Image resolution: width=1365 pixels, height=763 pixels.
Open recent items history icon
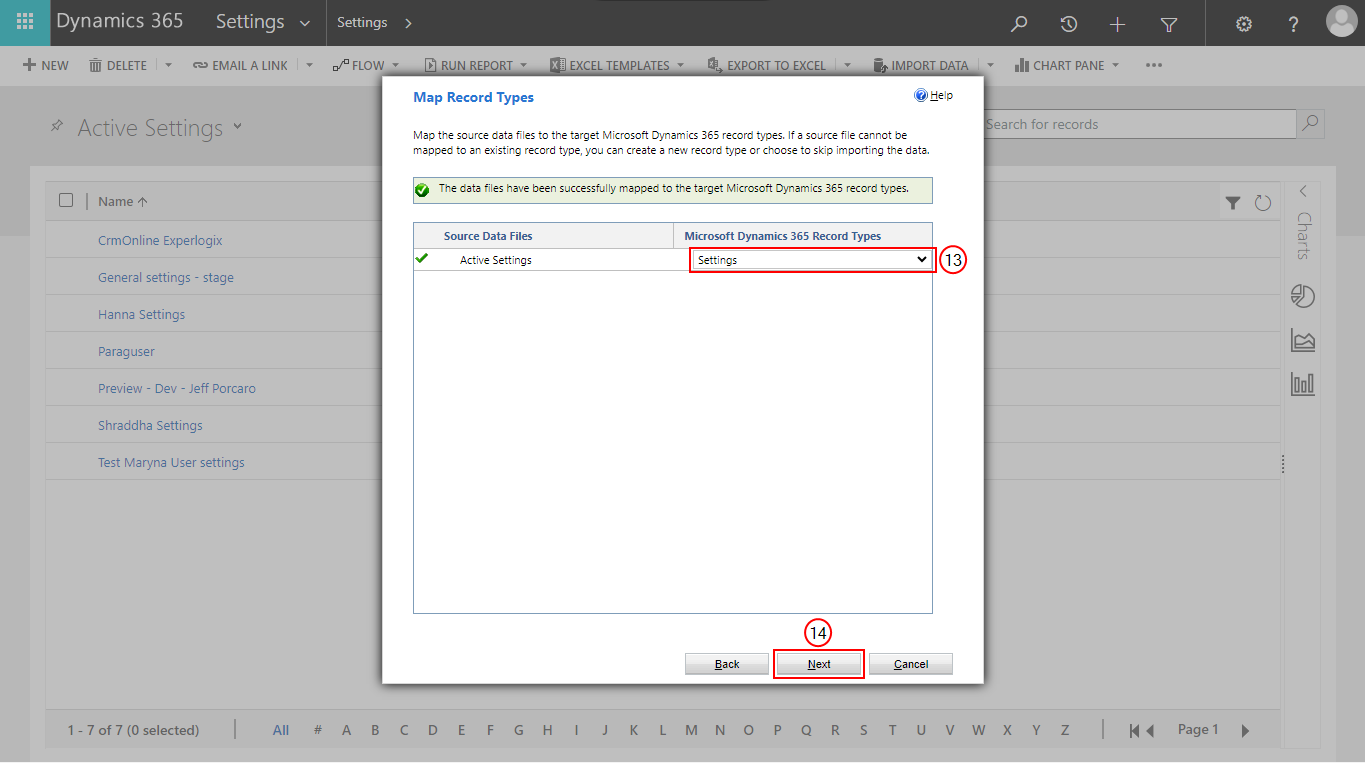(x=1068, y=24)
